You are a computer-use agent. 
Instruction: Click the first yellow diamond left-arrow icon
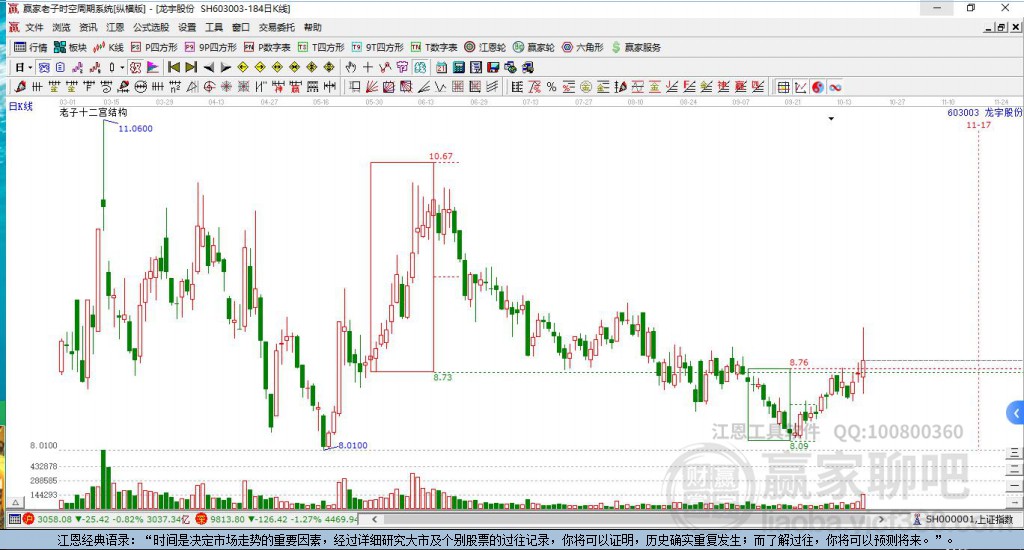[x=243, y=67]
